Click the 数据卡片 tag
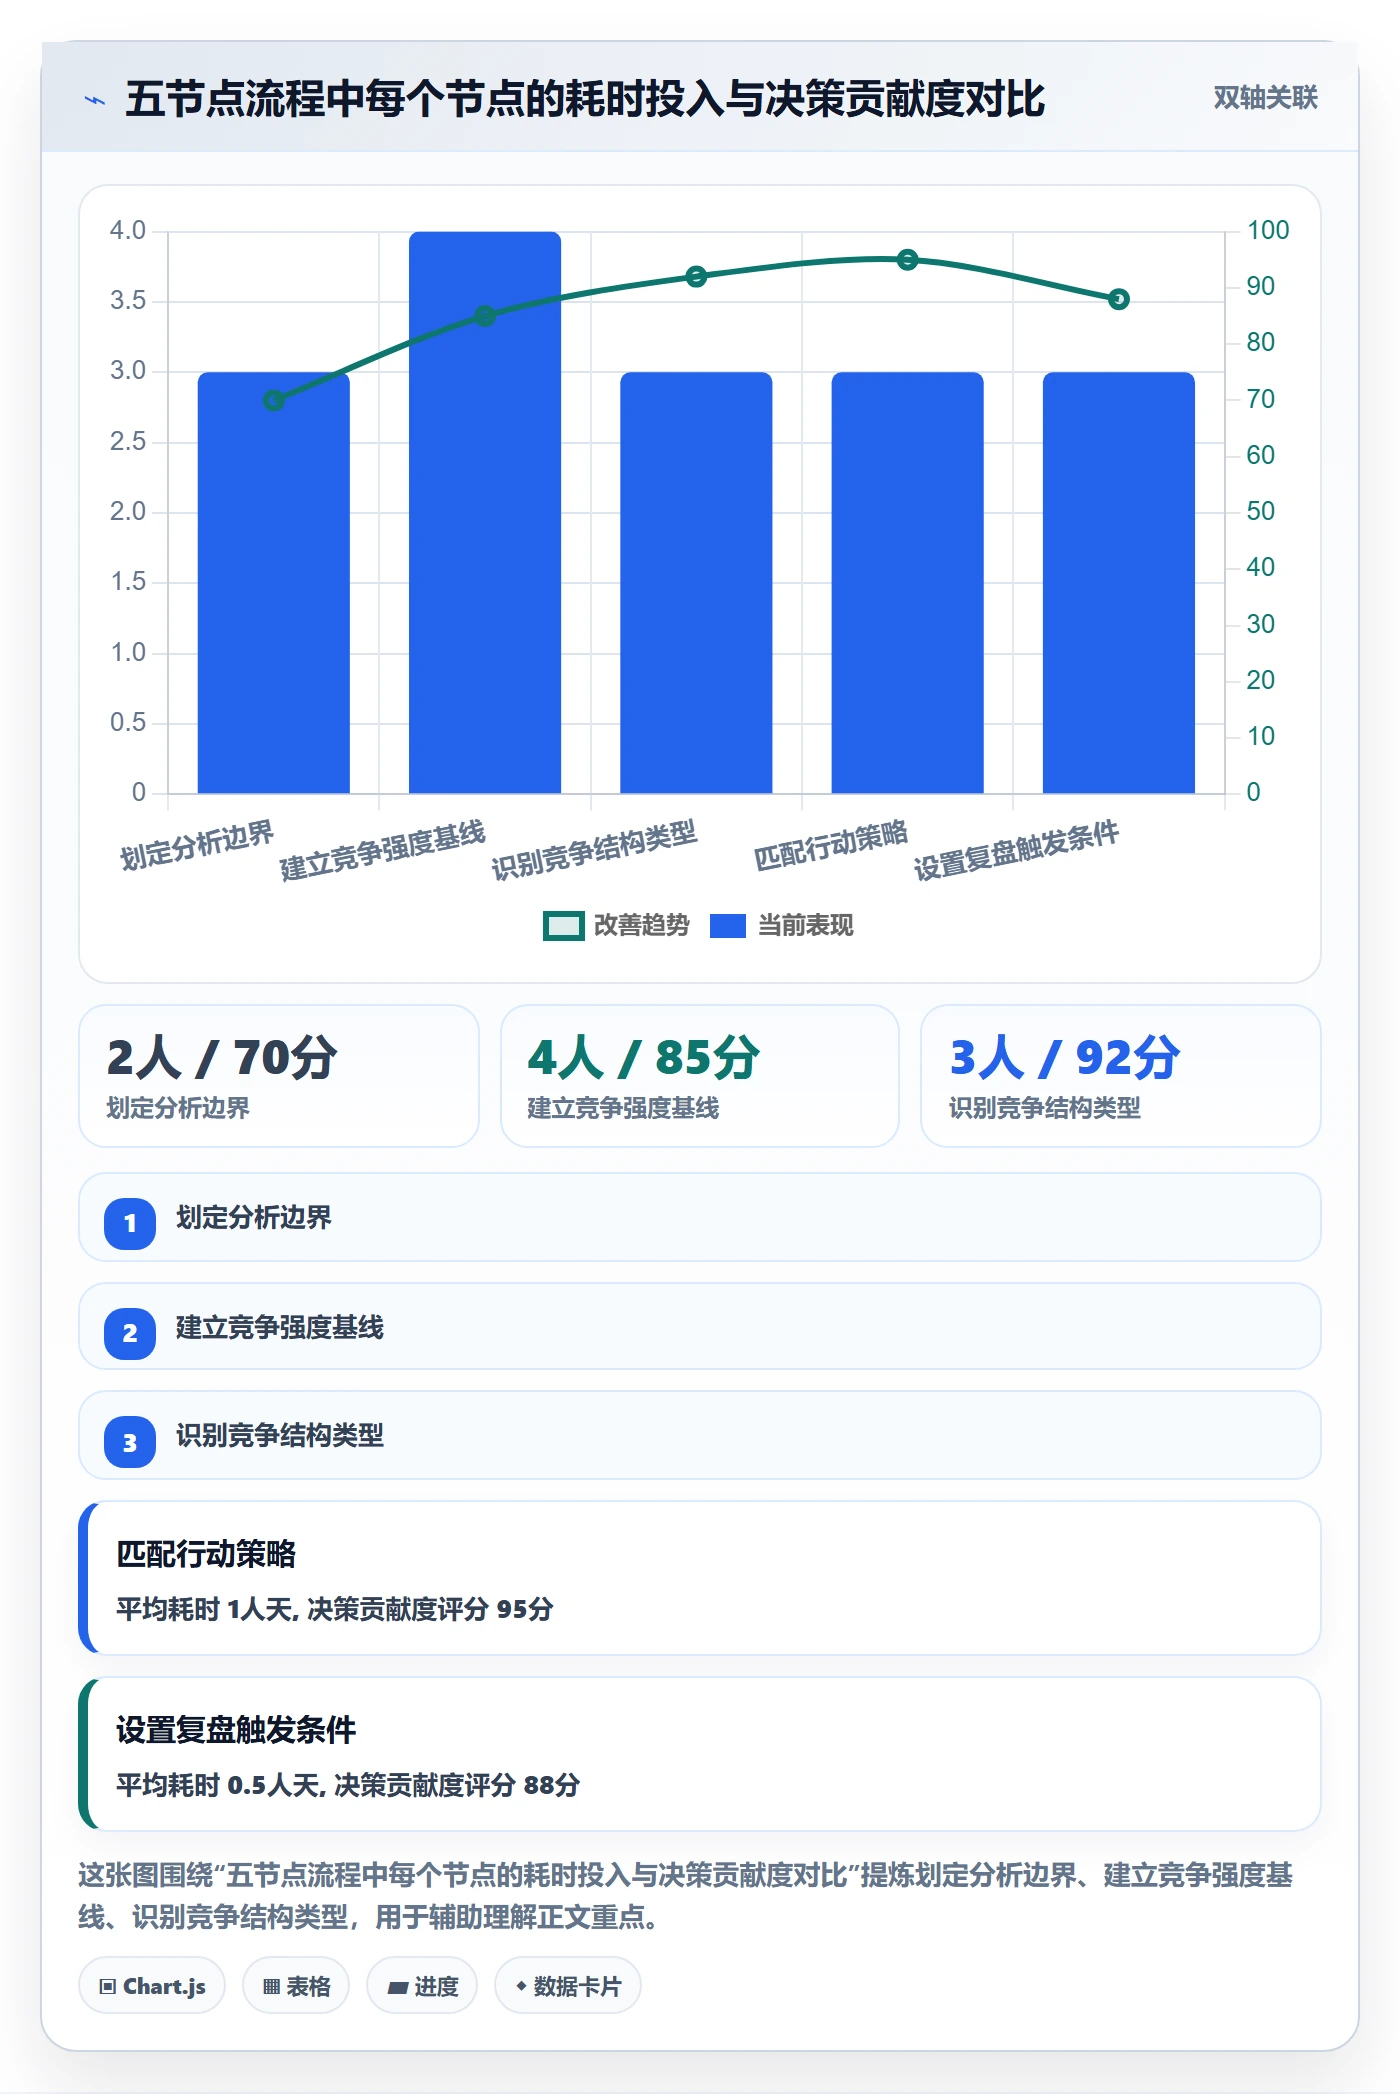The width and height of the screenshot is (1400, 2094). 568,1986
